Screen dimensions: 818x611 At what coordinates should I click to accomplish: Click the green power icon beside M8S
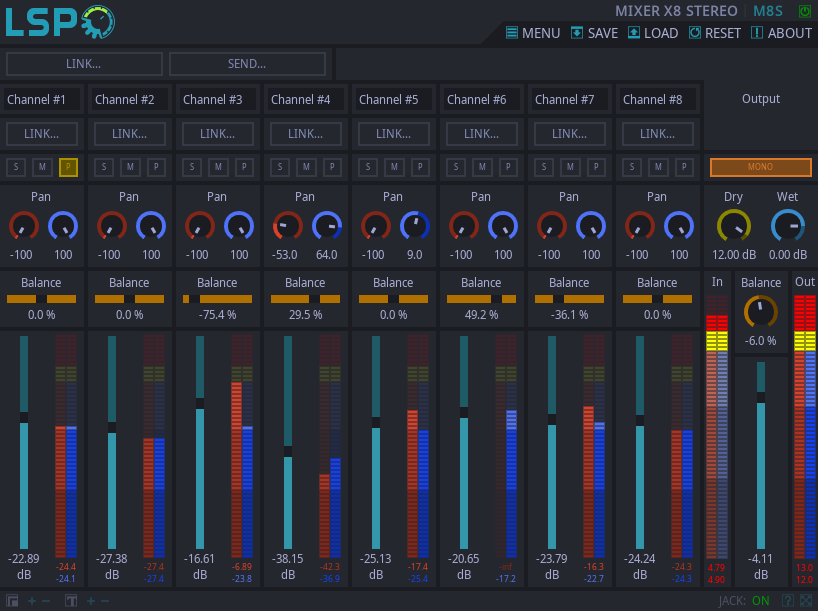coord(804,11)
